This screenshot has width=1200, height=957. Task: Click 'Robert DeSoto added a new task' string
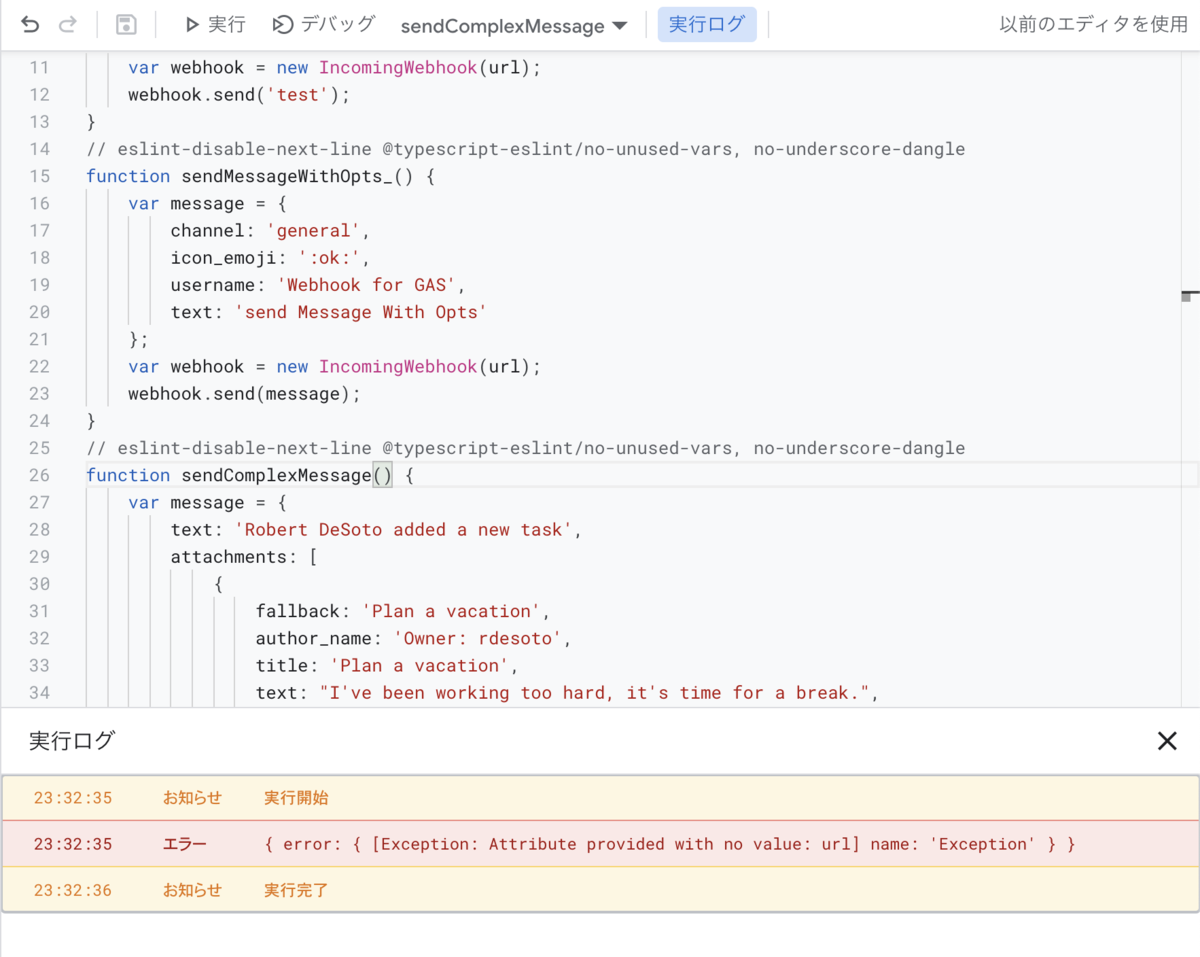point(403,529)
